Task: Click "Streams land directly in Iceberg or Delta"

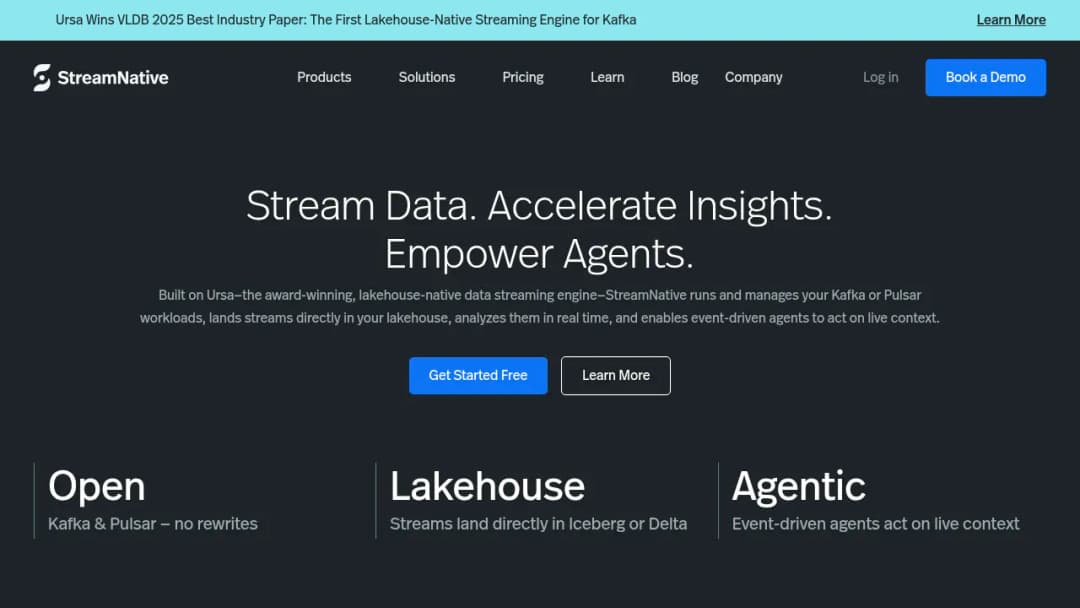Action: tap(539, 523)
